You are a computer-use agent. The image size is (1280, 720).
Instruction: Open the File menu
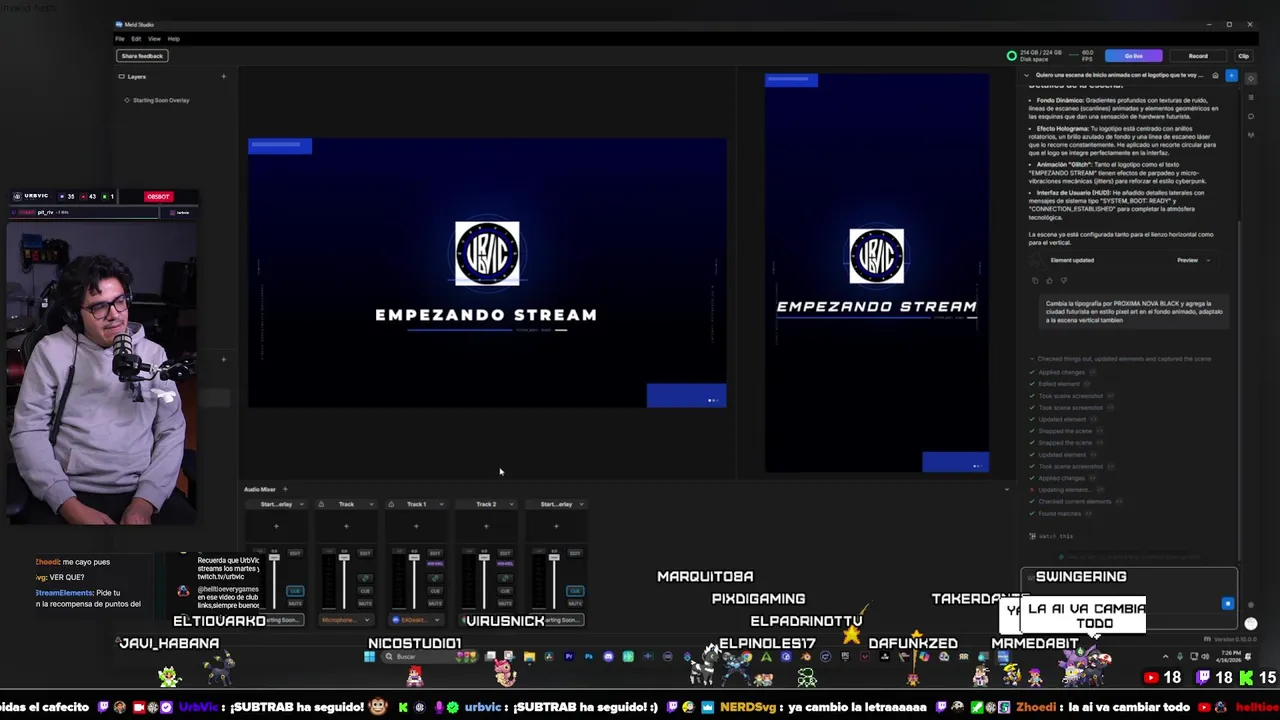pyautogui.click(x=120, y=39)
